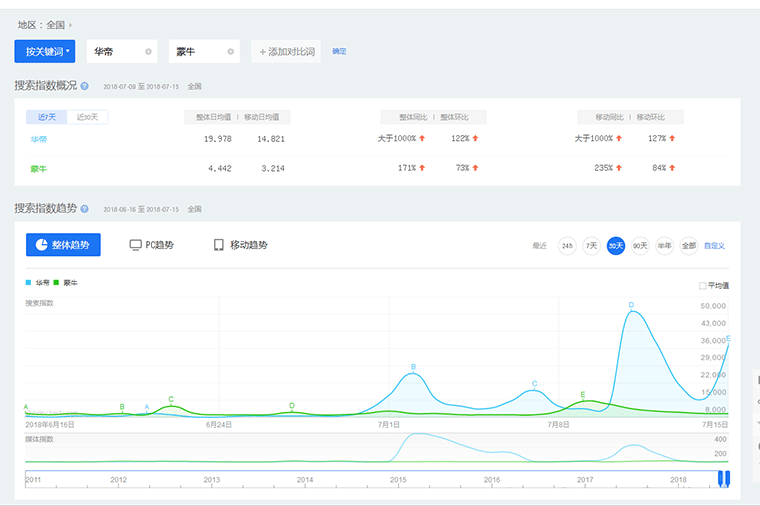Enable the 平均值 checkbox
This screenshot has width=760, height=506.
703,286
